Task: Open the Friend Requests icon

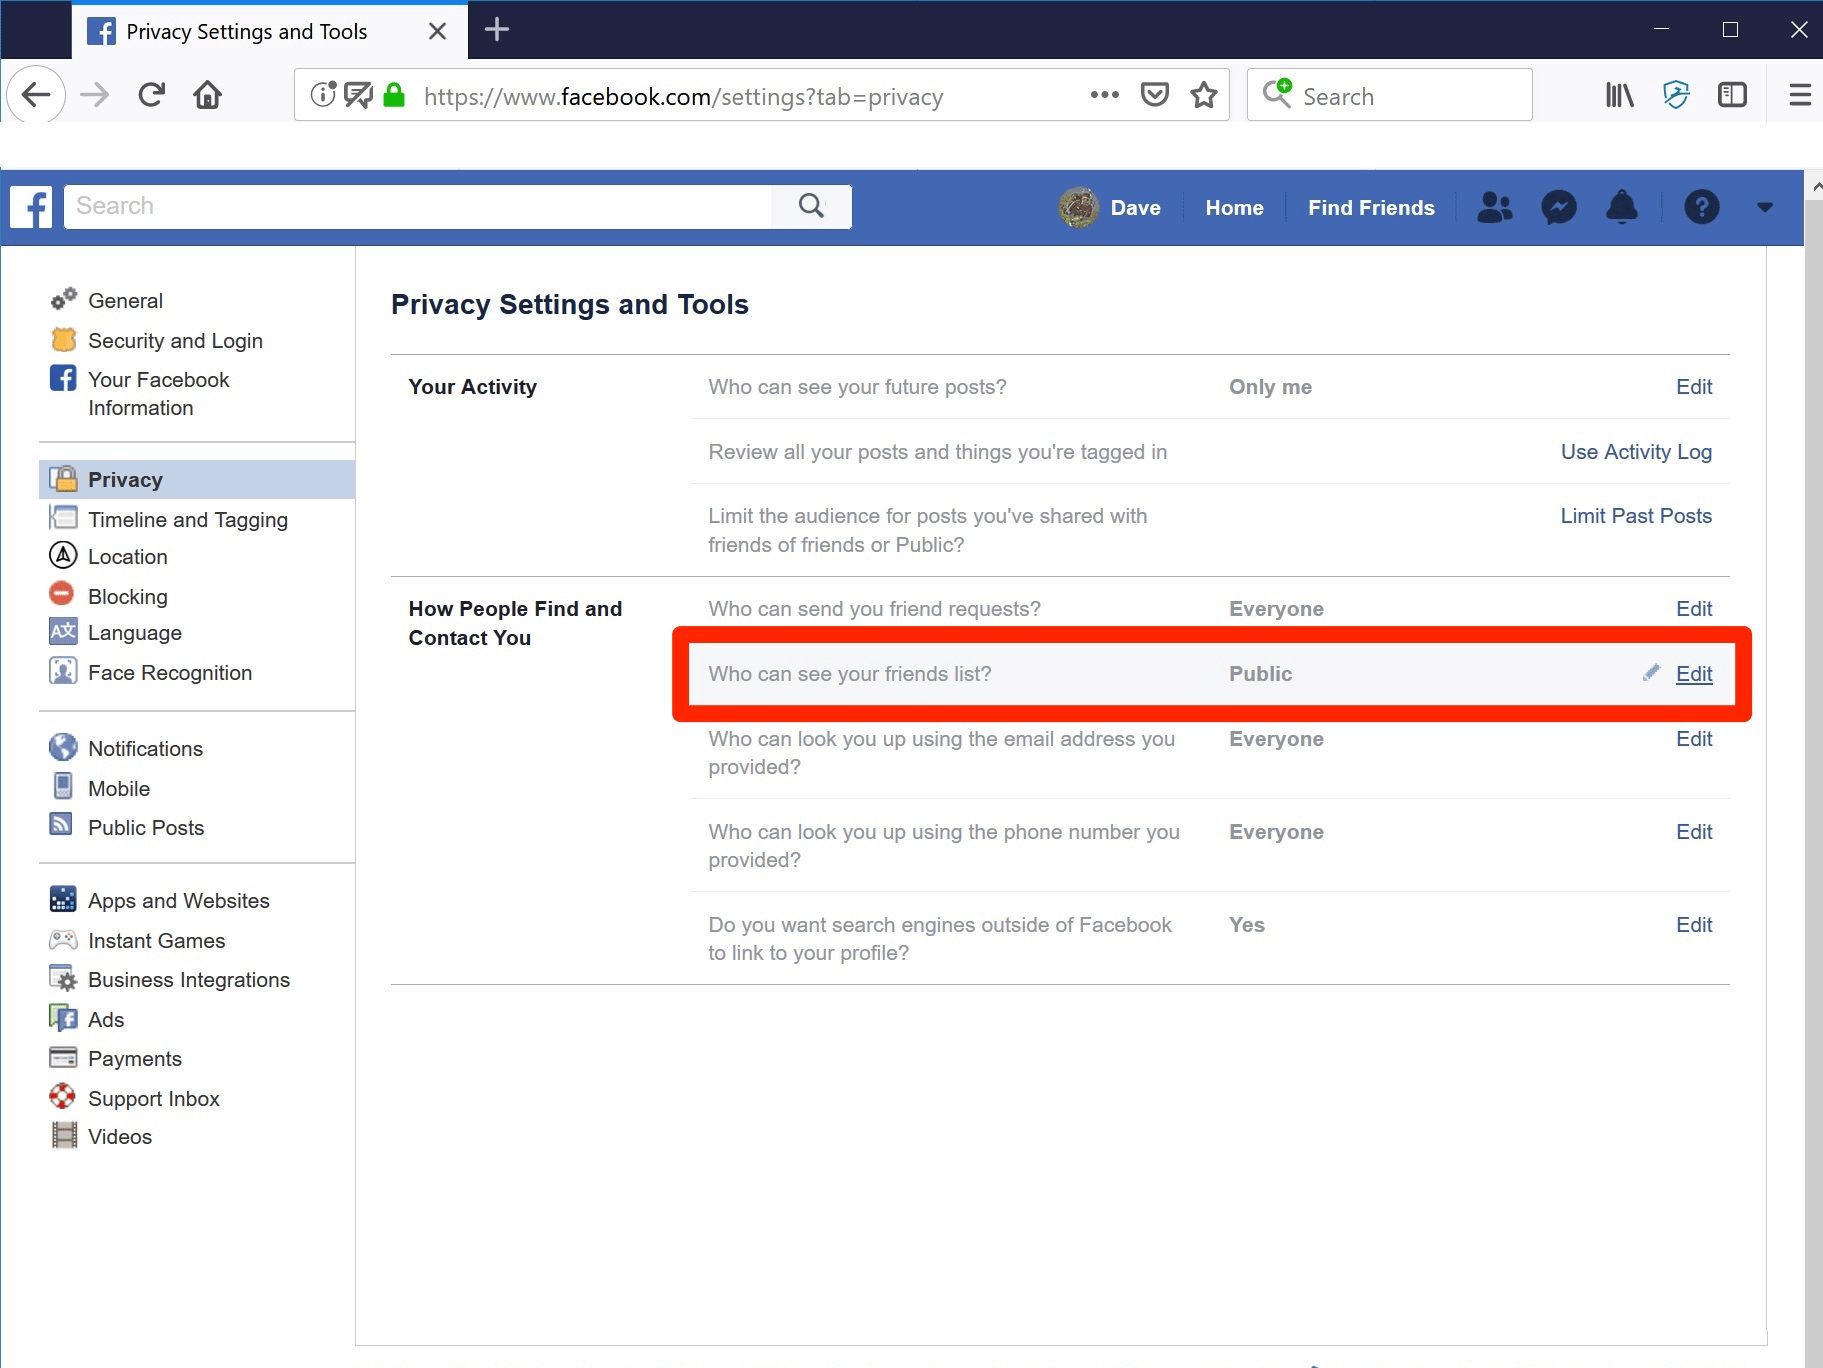Action: coord(1495,207)
